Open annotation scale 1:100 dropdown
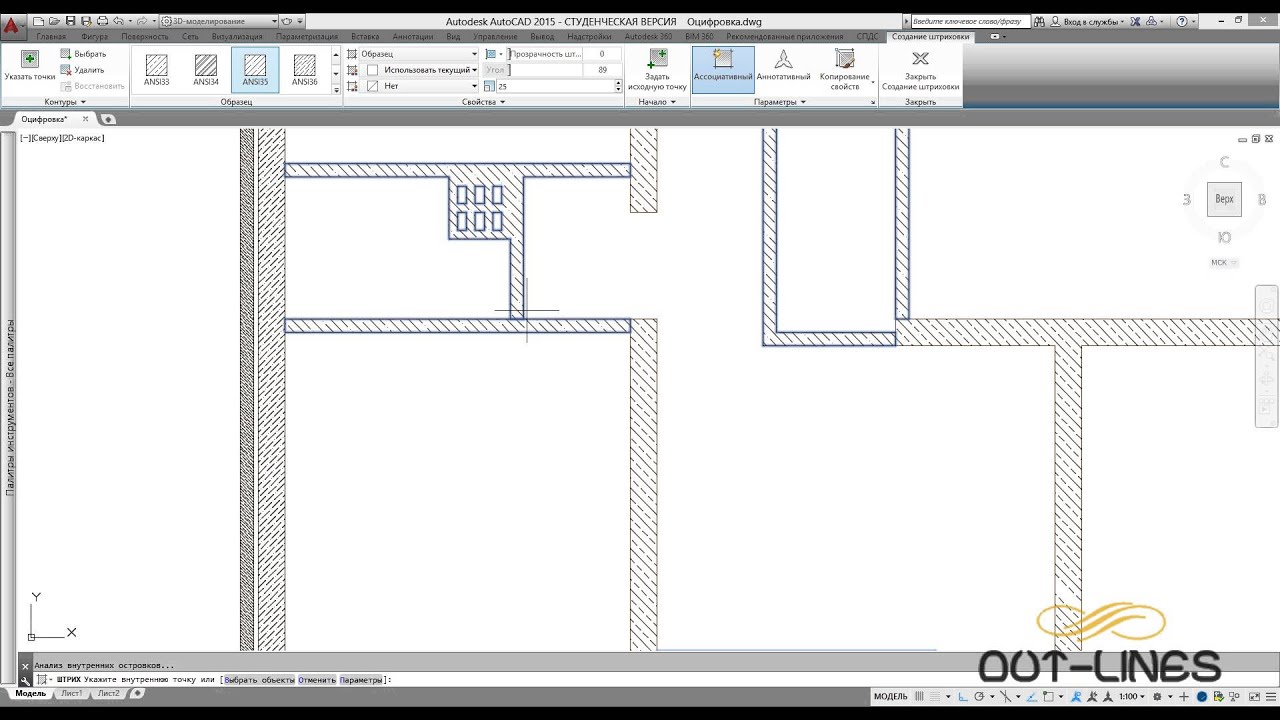 [1131, 696]
